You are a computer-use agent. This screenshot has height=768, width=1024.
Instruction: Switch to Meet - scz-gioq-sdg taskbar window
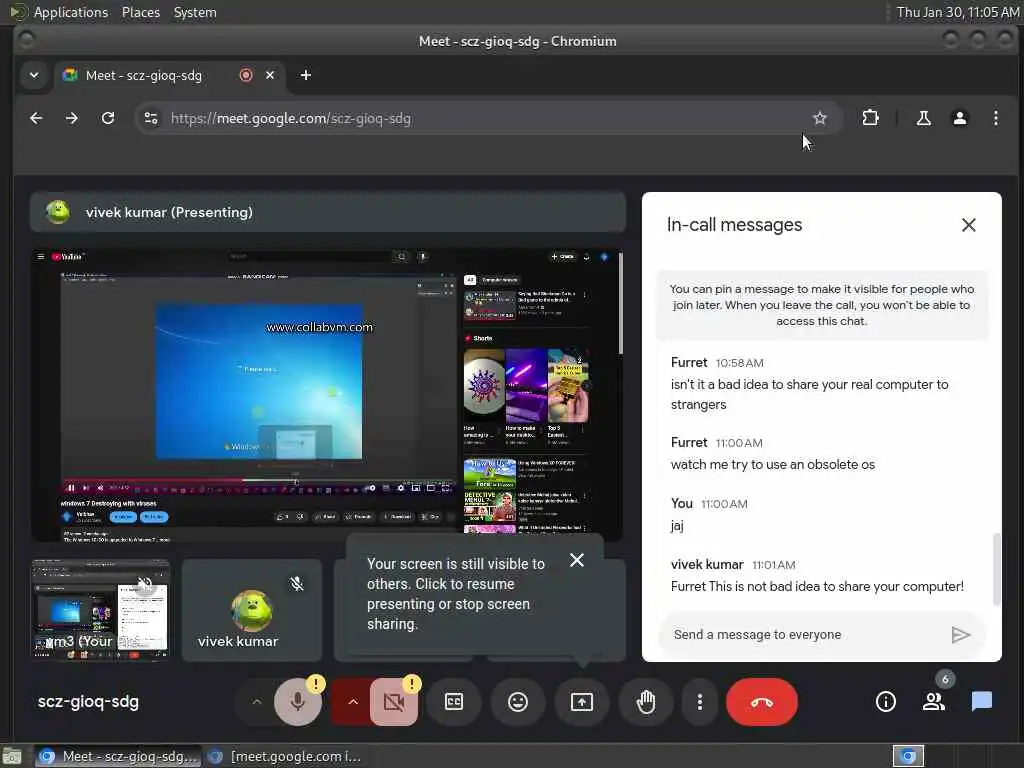116,756
